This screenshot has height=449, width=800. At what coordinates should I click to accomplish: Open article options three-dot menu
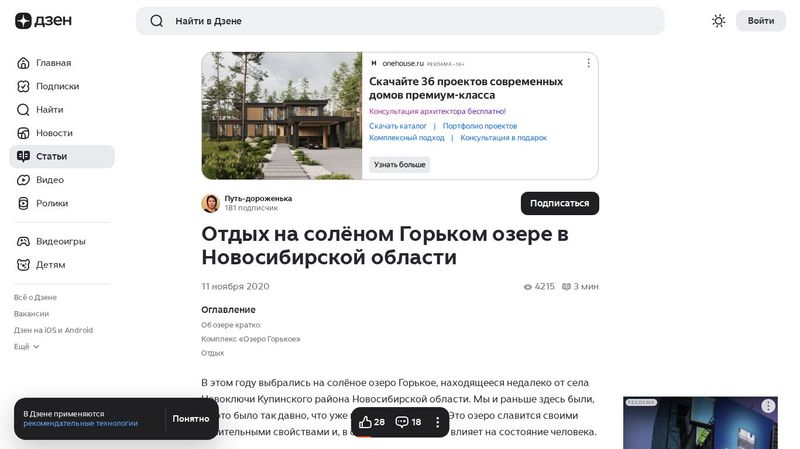point(437,422)
